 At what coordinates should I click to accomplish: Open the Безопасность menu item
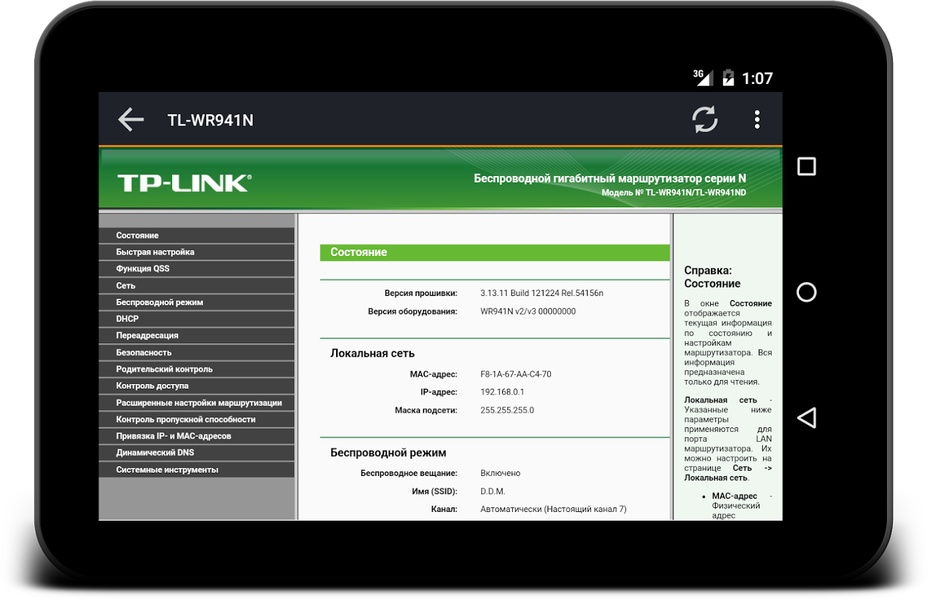point(196,352)
